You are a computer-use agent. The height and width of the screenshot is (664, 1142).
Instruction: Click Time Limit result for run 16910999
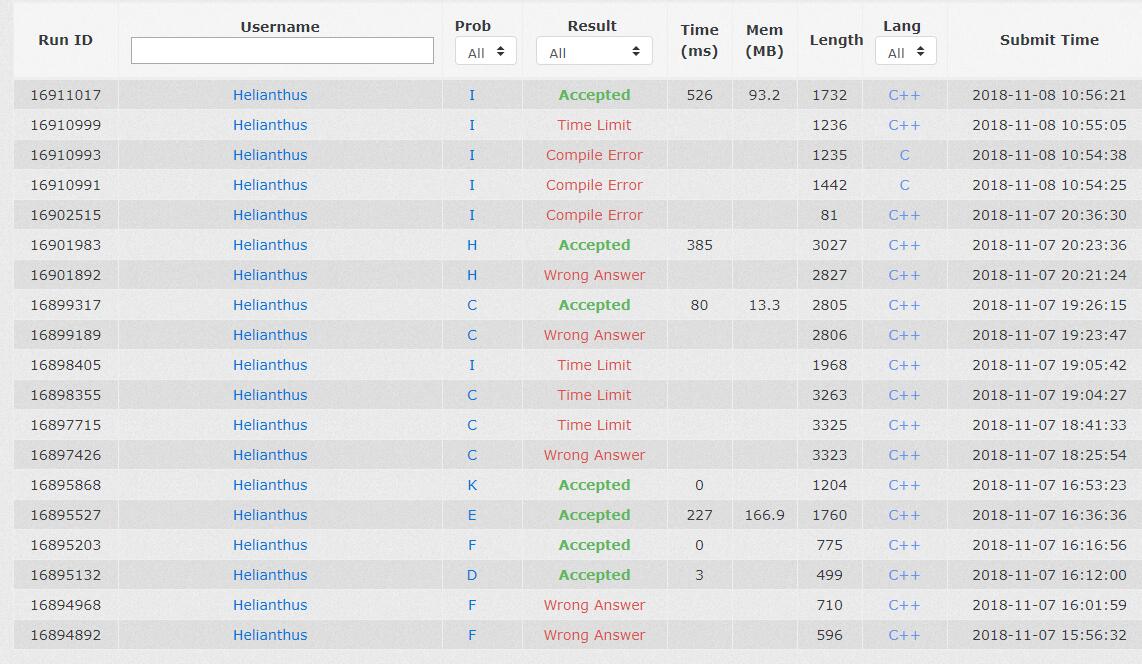pos(594,125)
